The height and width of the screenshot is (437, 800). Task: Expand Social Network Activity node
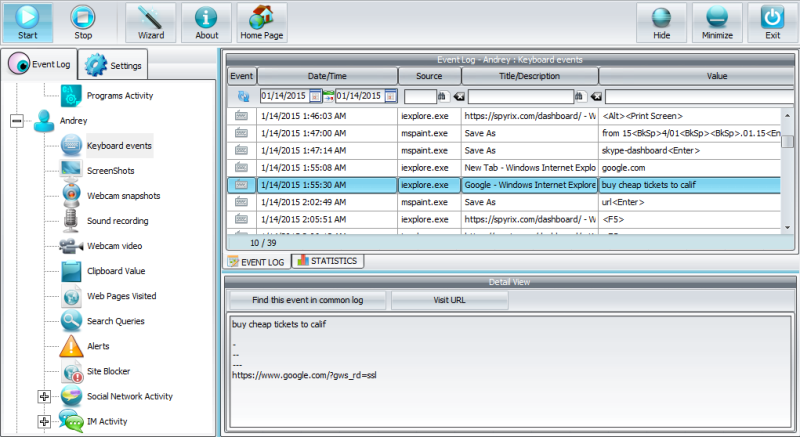click(43, 396)
